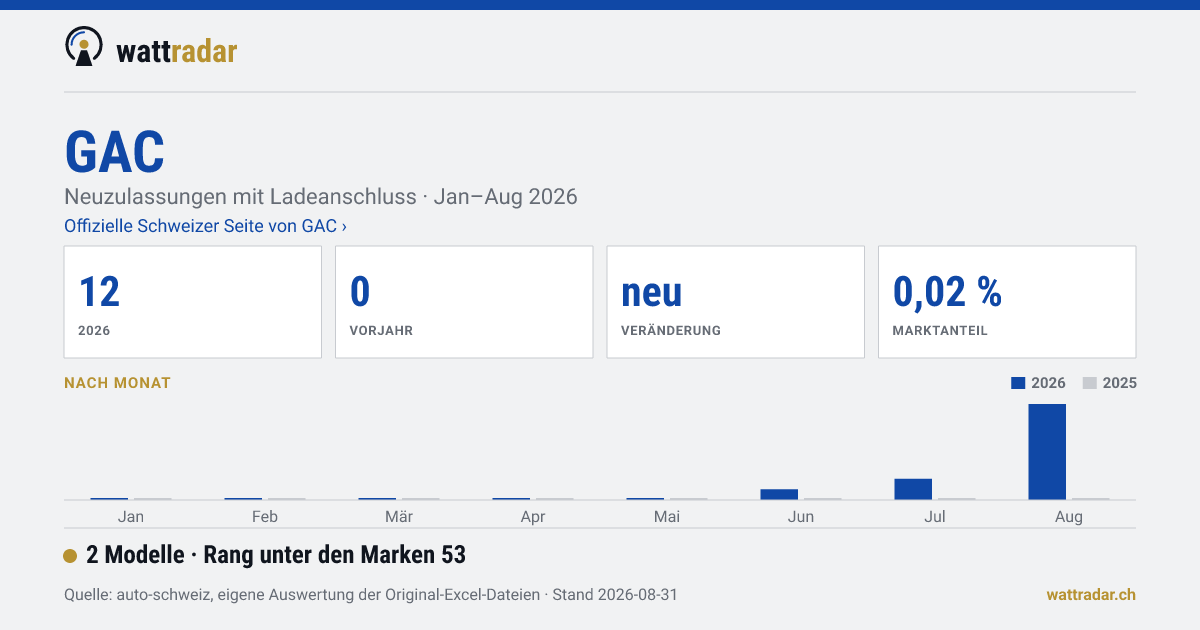Image resolution: width=1200 pixels, height=630 pixels.
Task: Click the 2025 legend label
Action: (x=1120, y=383)
